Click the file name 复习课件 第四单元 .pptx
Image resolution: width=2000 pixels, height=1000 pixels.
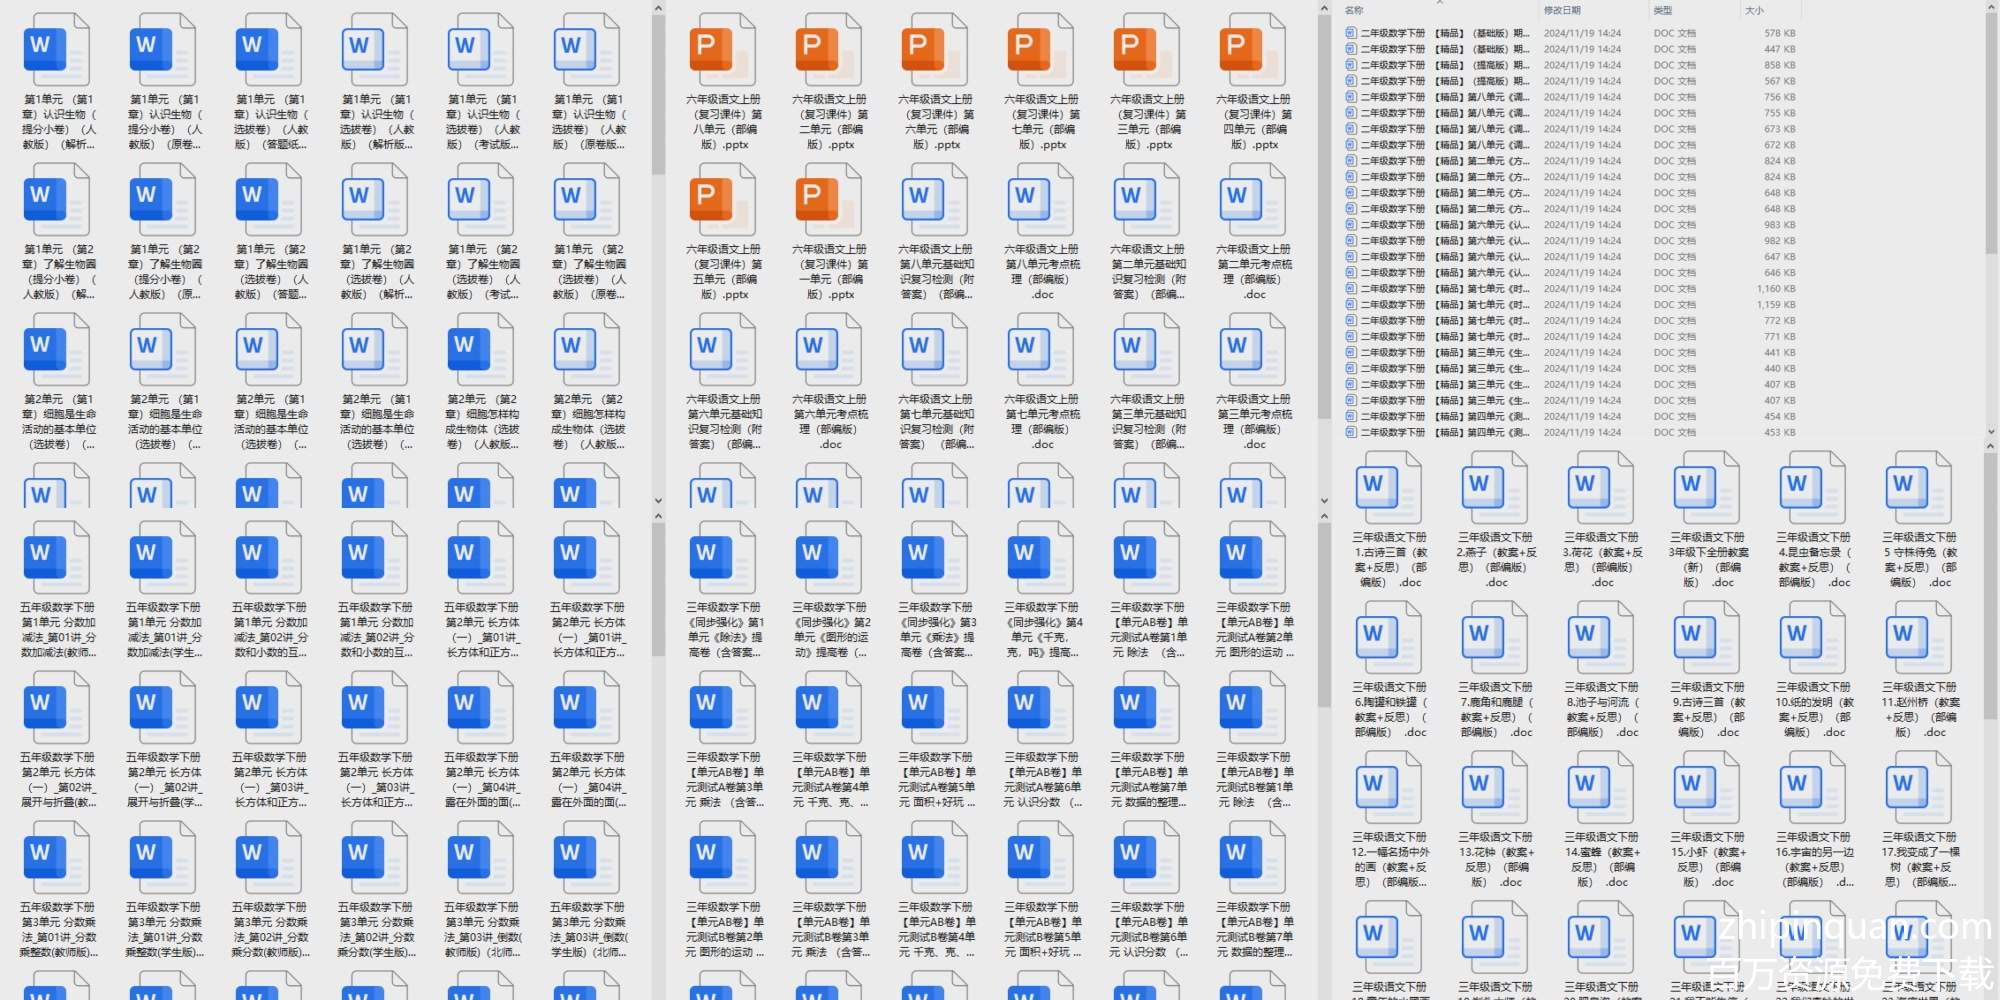tap(1253, 122)
